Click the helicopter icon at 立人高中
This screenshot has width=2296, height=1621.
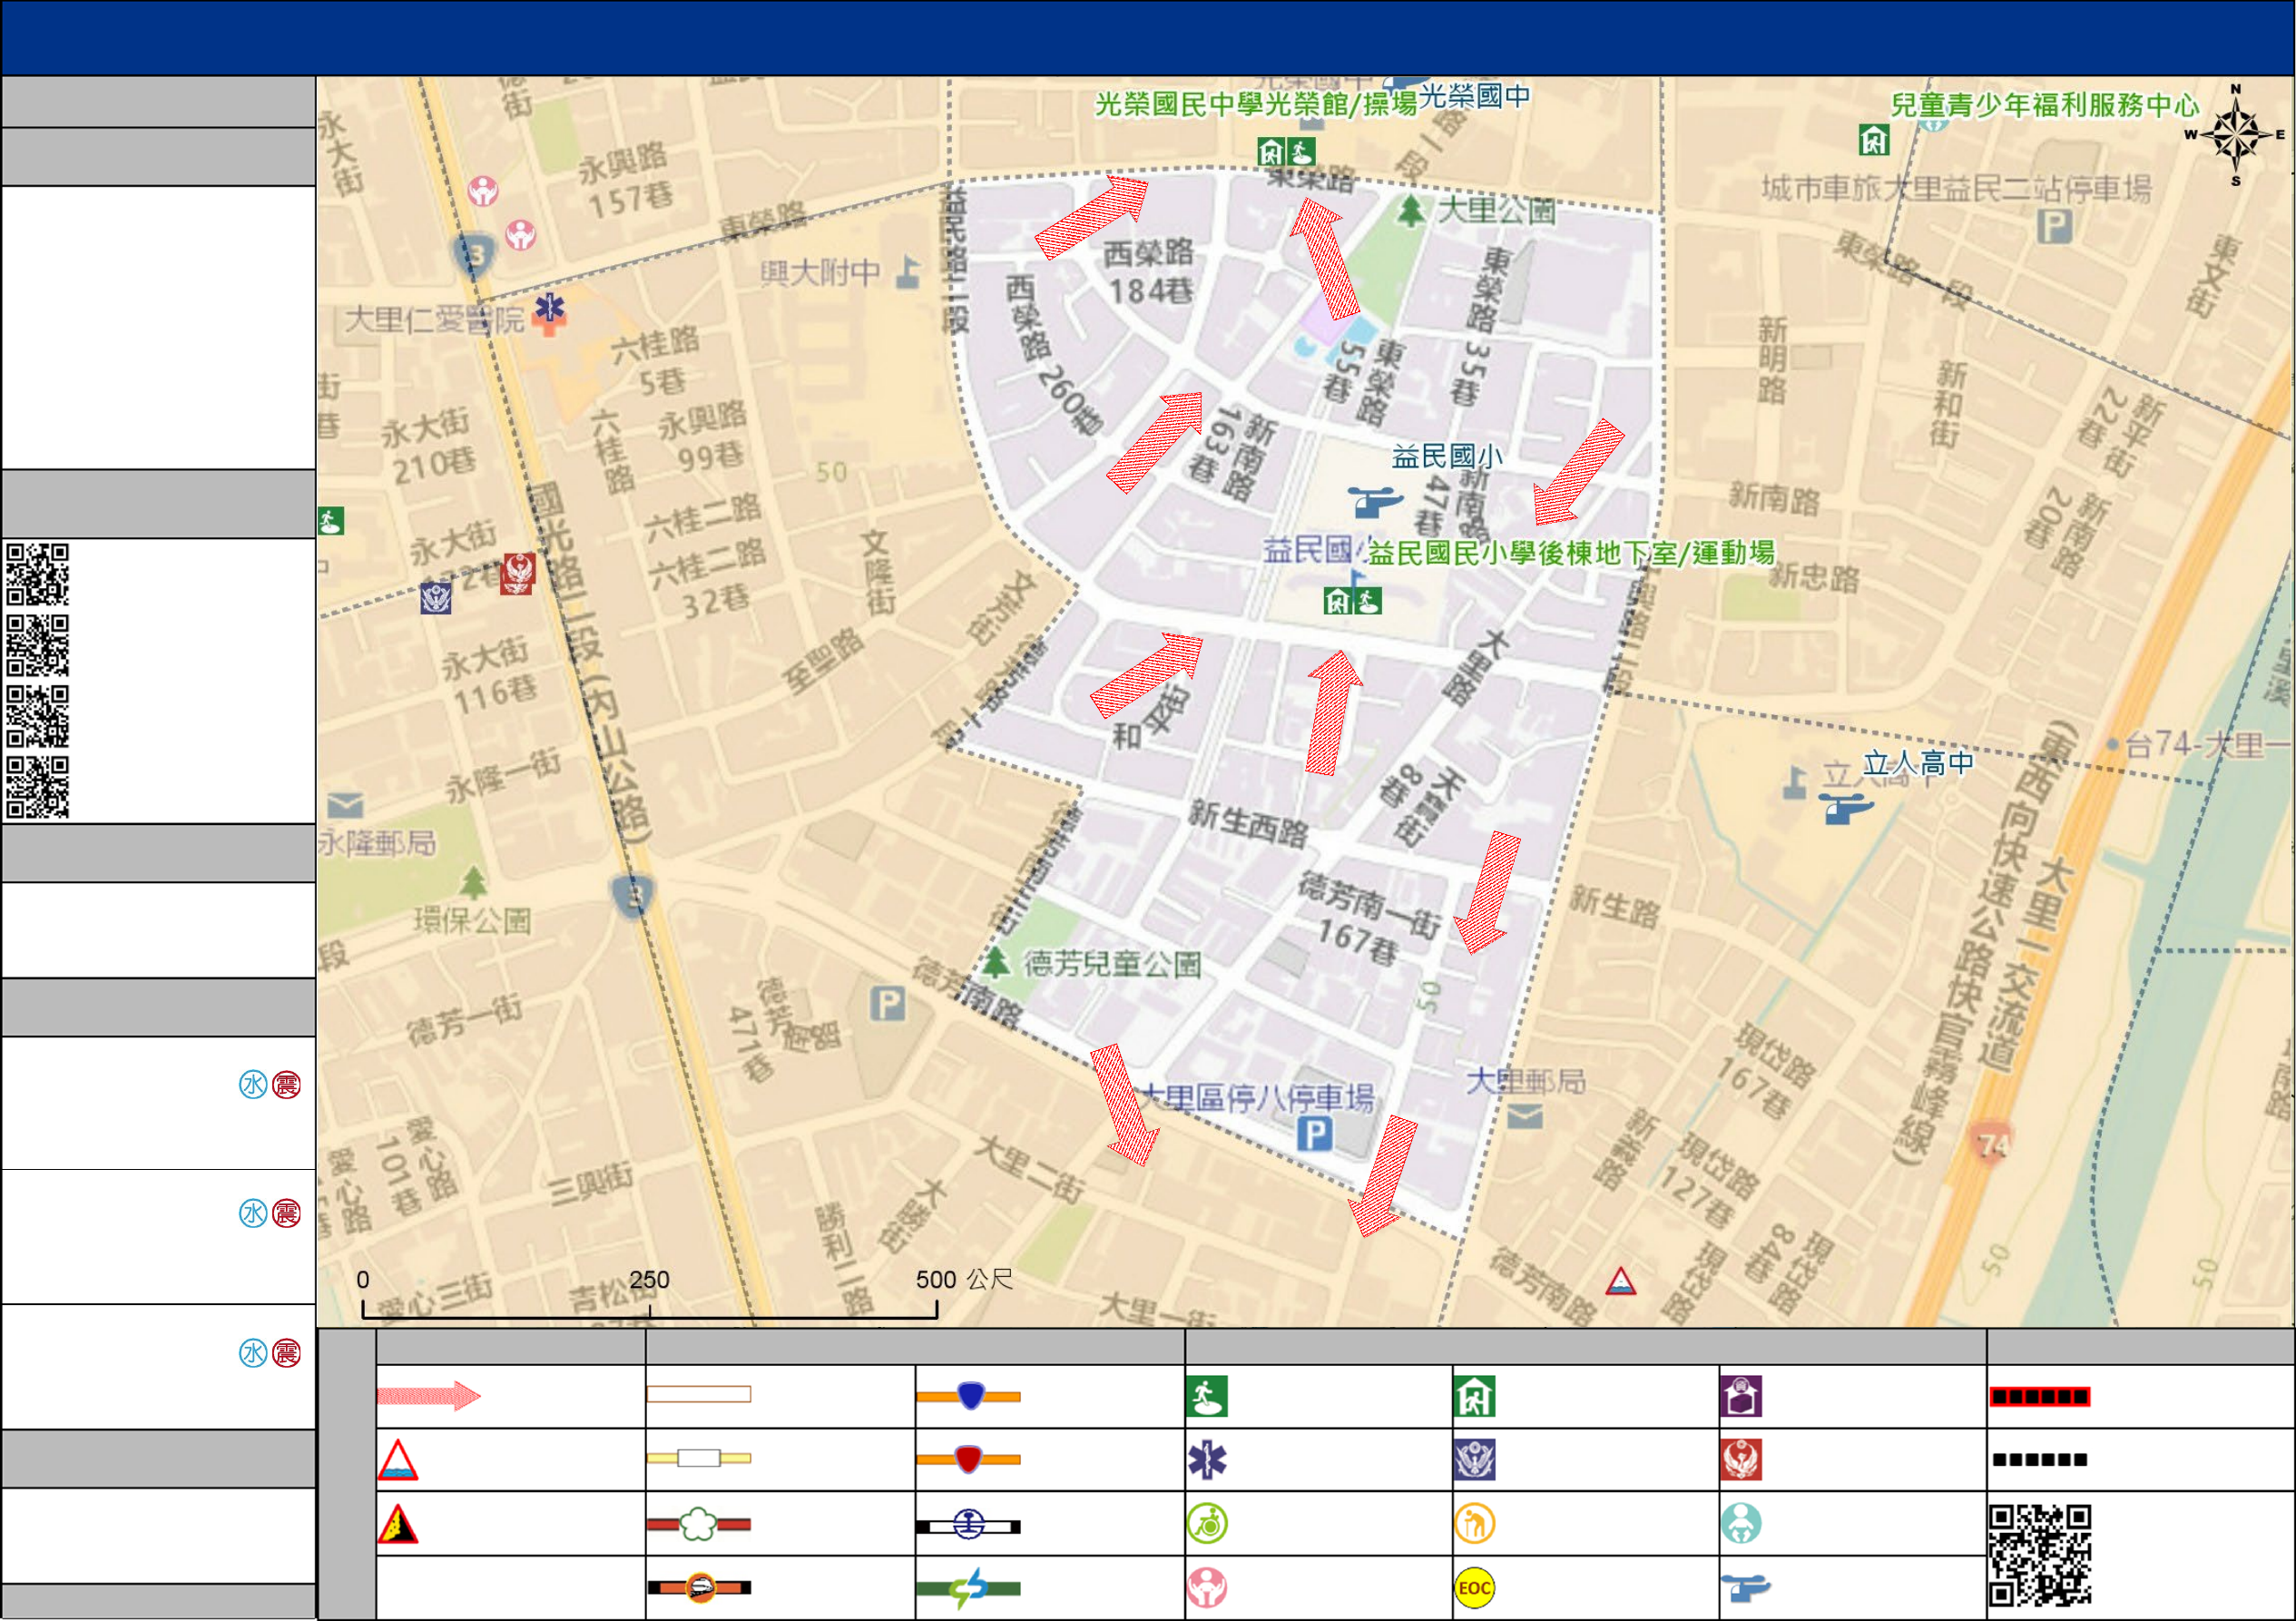click(x=1846, y=808)
